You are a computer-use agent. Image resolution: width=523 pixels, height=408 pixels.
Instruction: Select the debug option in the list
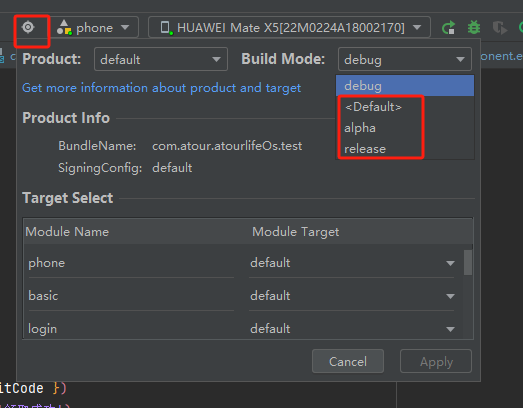(405, 86)
